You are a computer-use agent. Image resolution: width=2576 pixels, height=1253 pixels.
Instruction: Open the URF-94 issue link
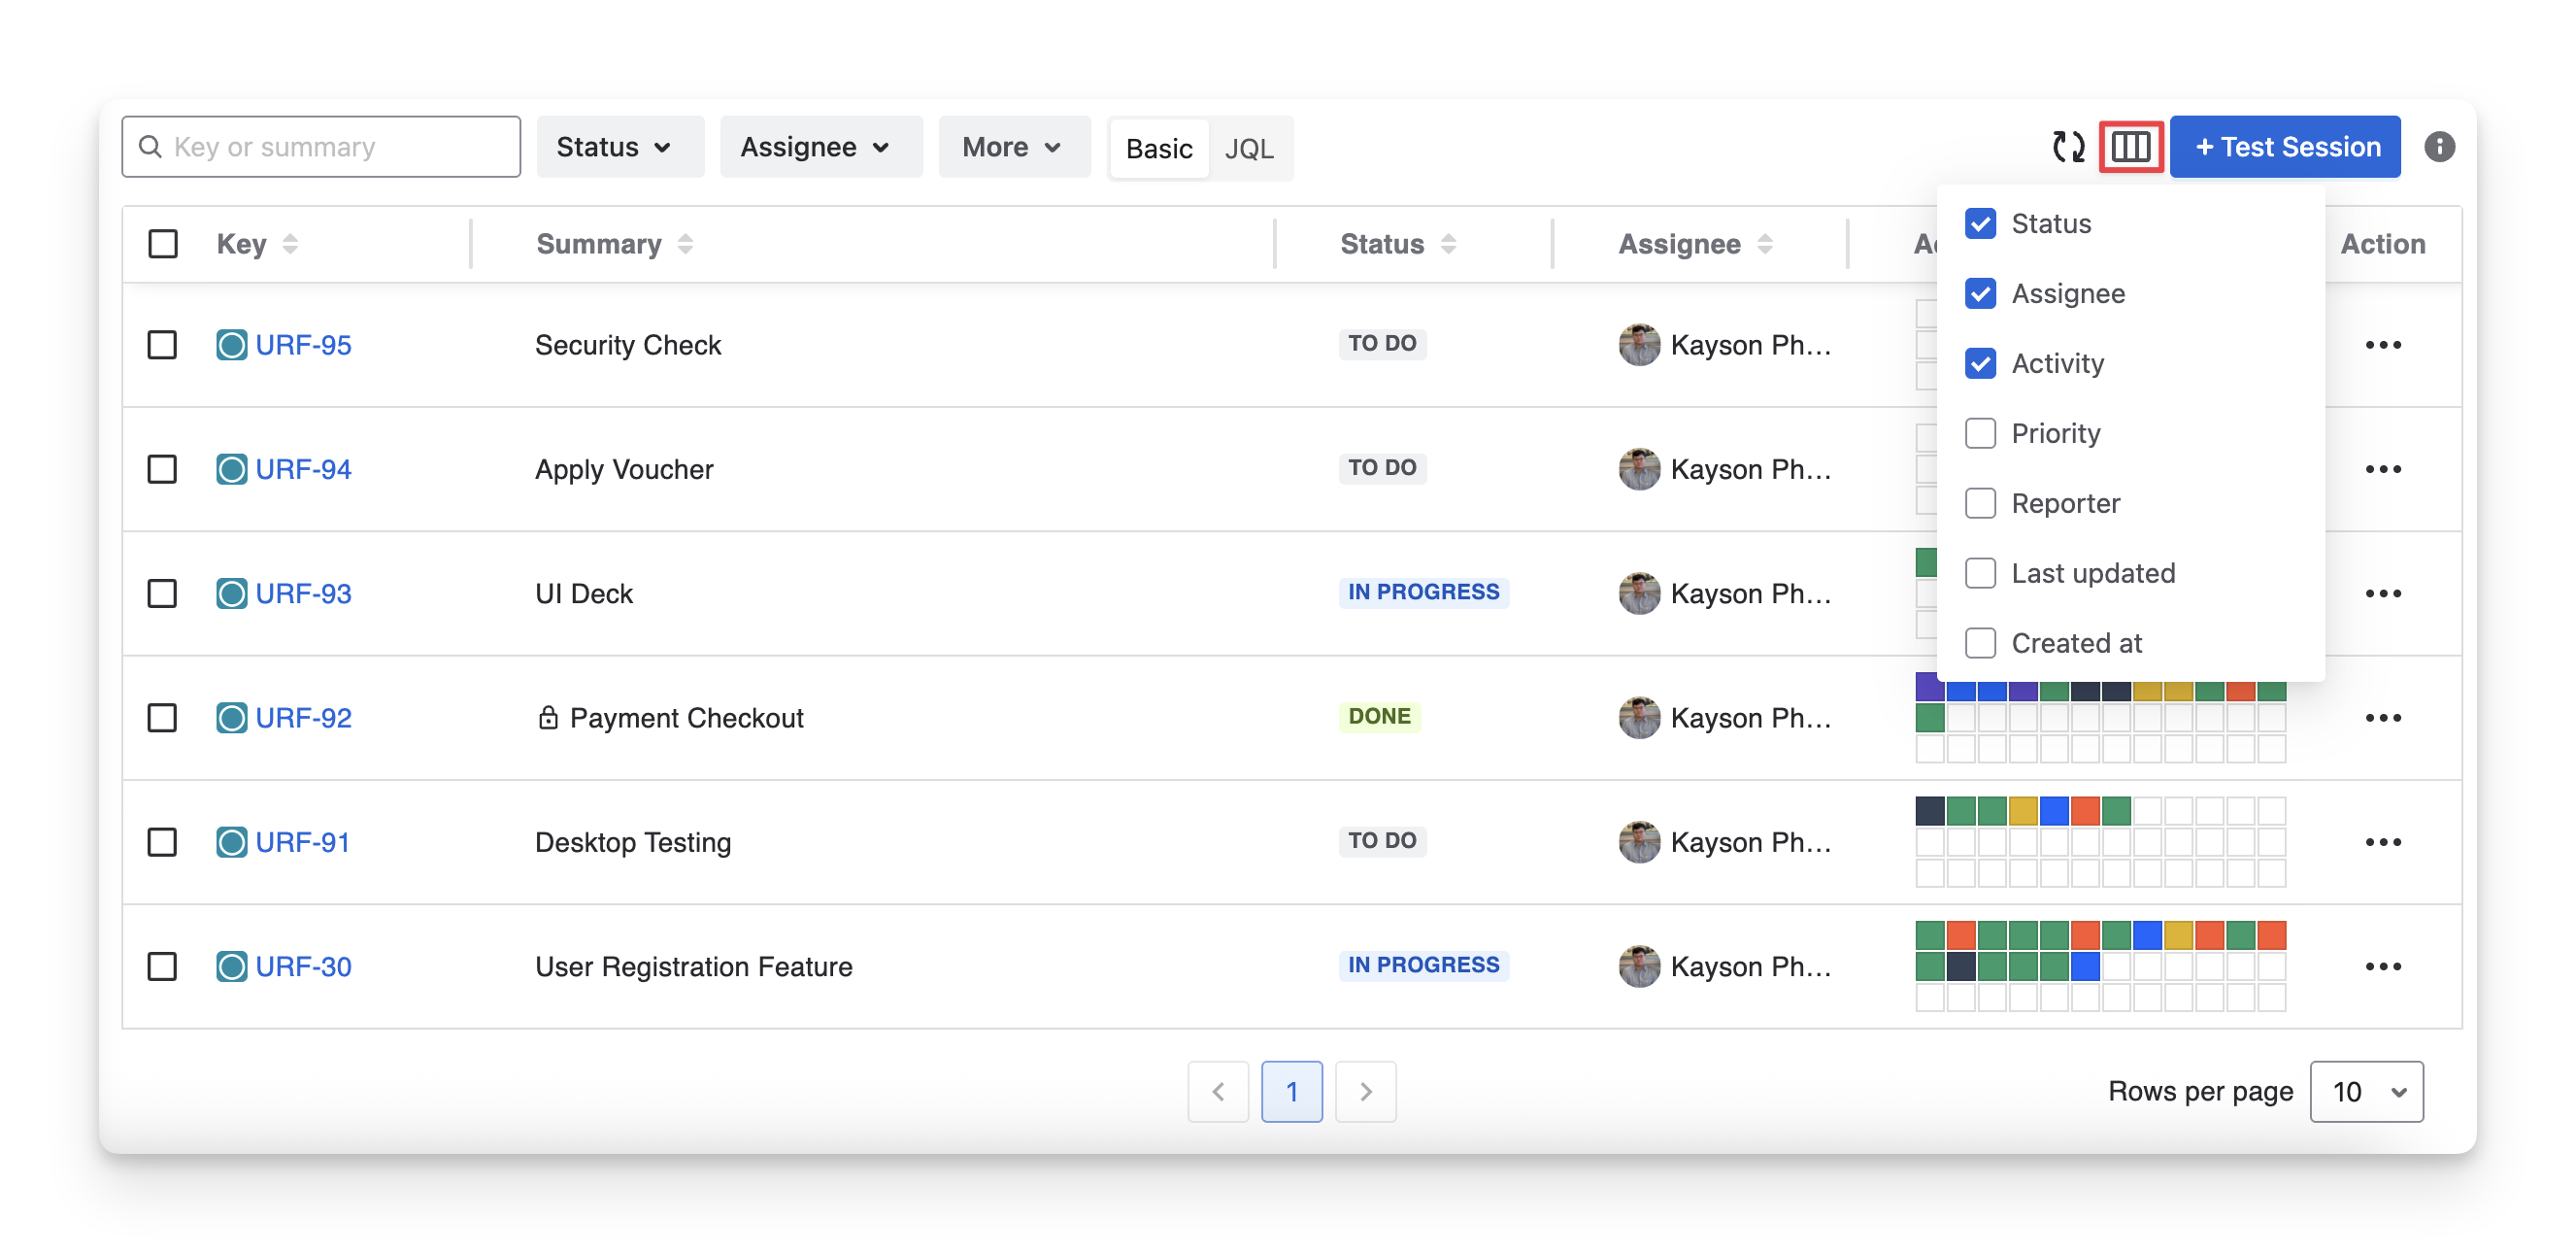tap(303, 469)
